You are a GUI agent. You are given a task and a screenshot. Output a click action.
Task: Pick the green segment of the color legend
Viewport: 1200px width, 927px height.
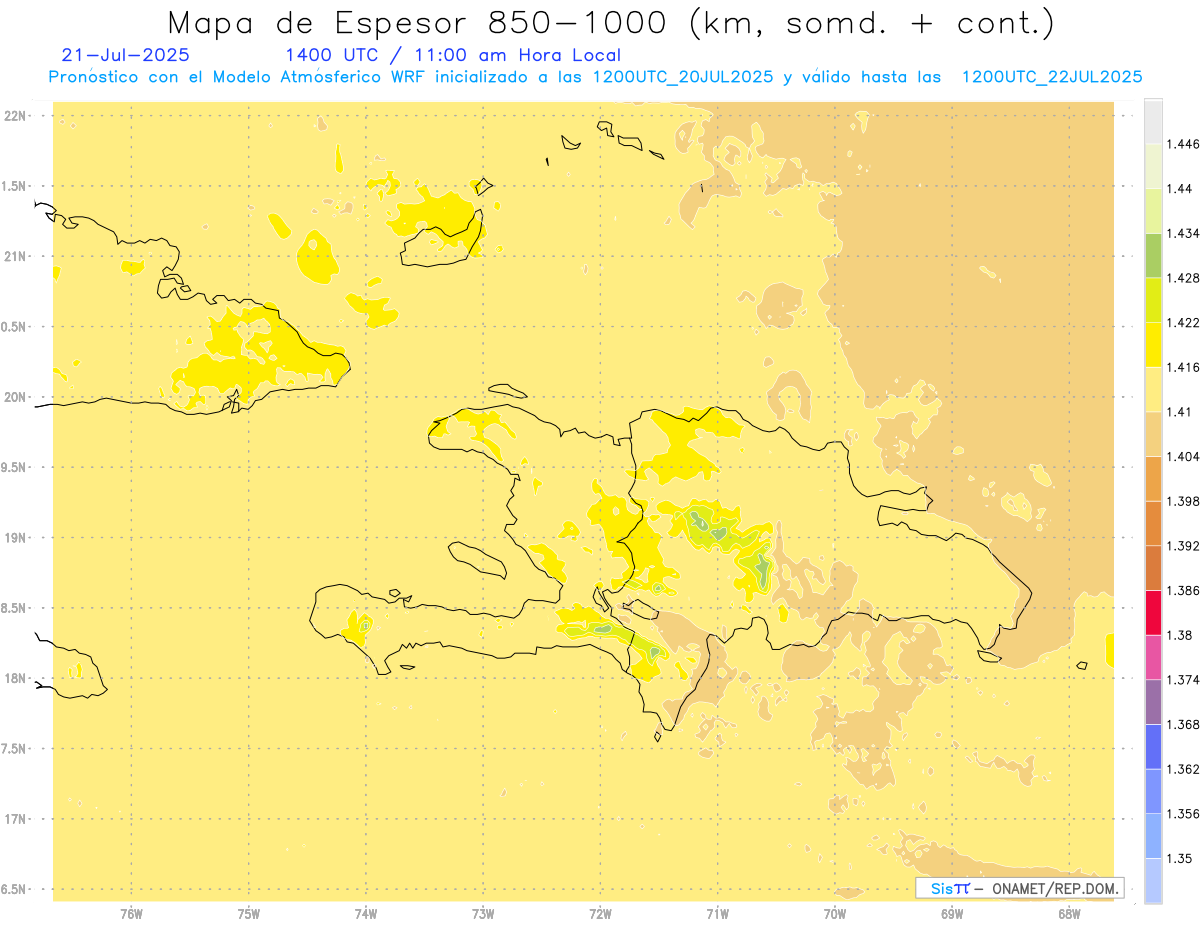[x=1153, y=256]
